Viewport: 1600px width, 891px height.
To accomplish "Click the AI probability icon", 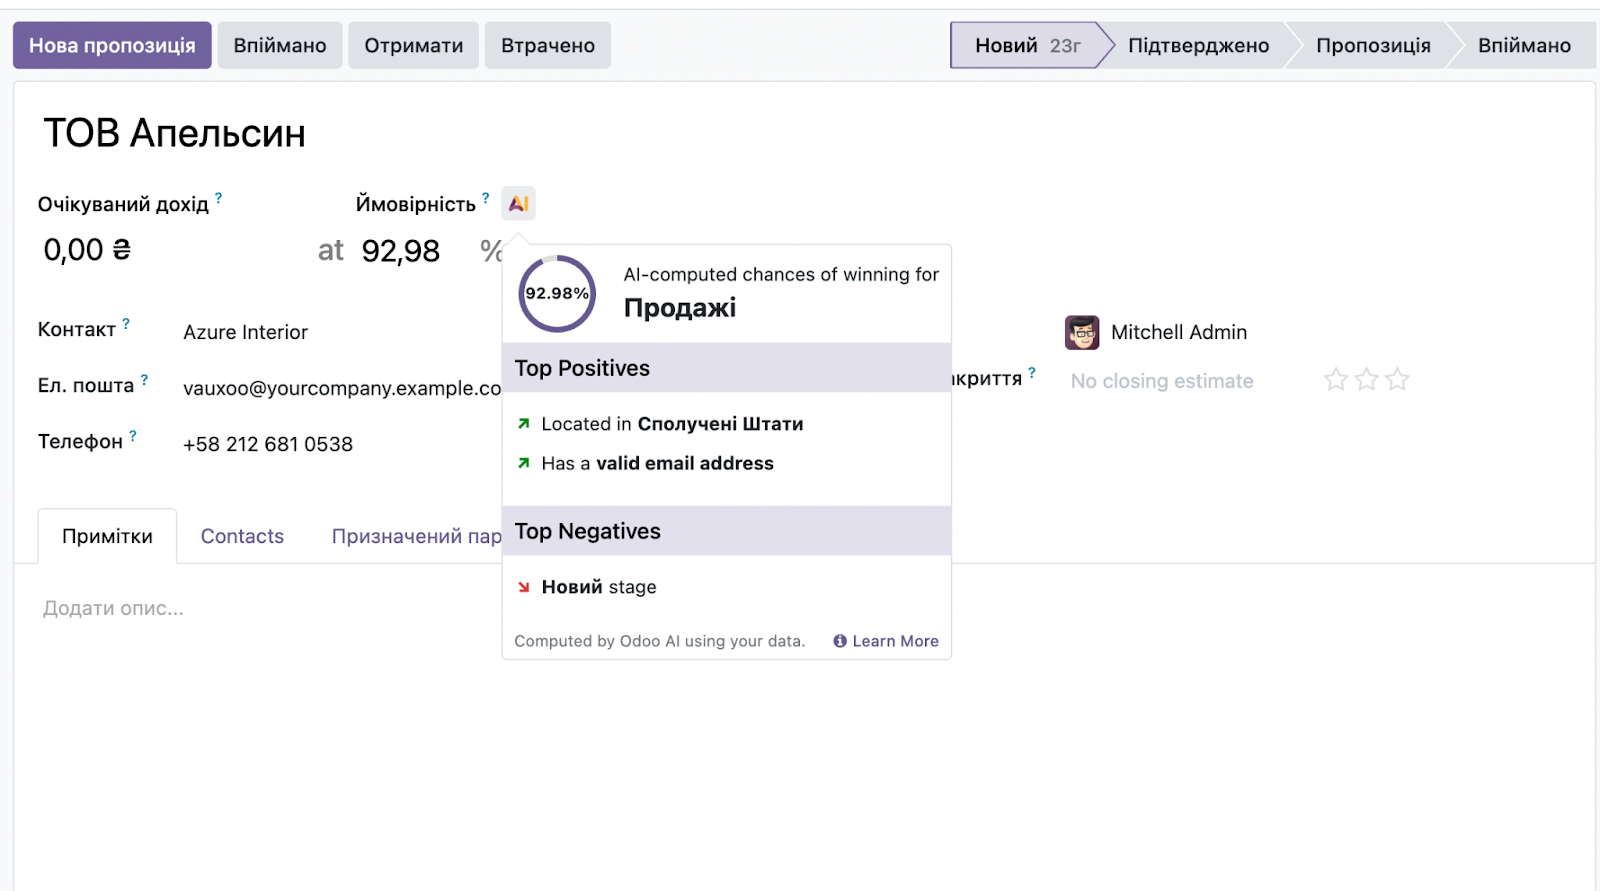I will click(x=518, y=204).
